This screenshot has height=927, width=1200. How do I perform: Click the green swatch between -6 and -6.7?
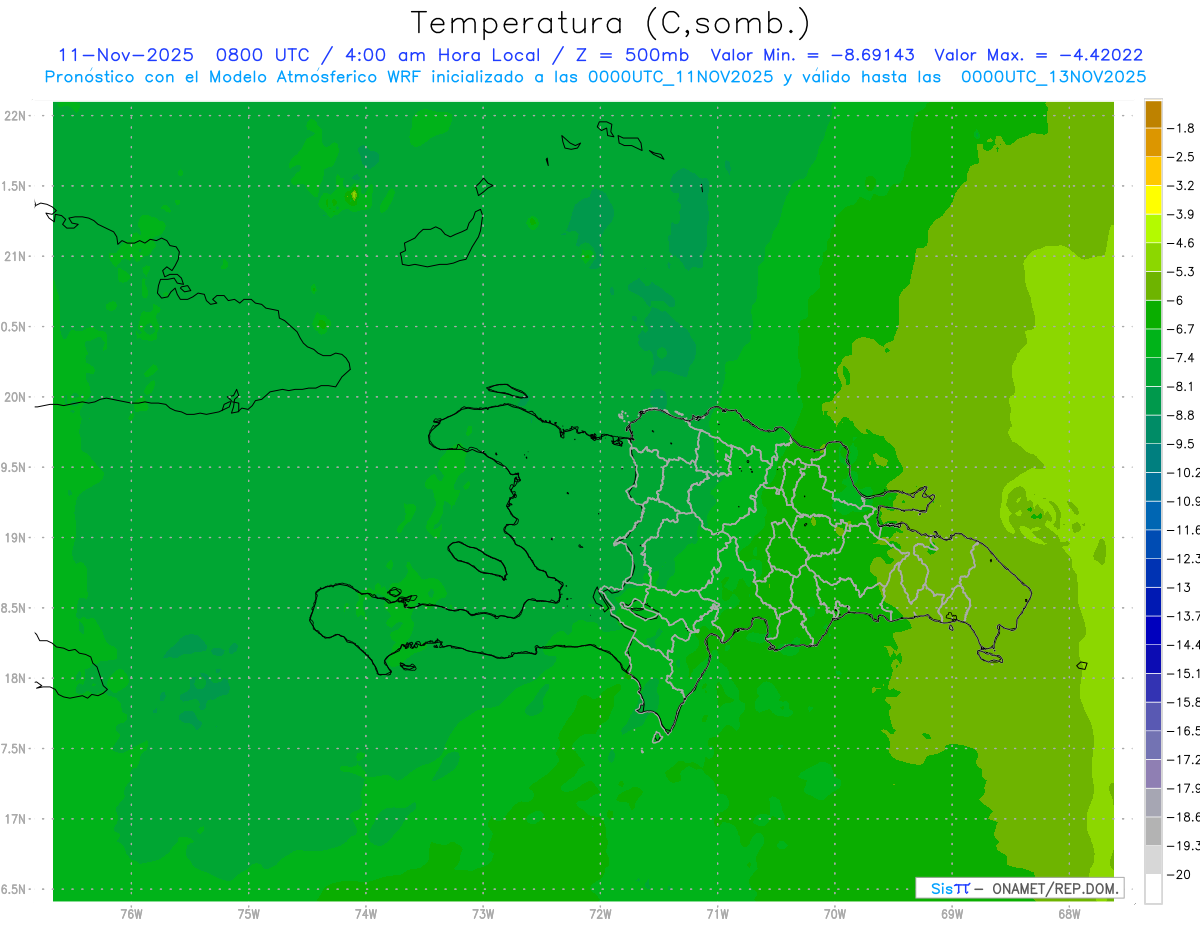tap(1153, 315)
